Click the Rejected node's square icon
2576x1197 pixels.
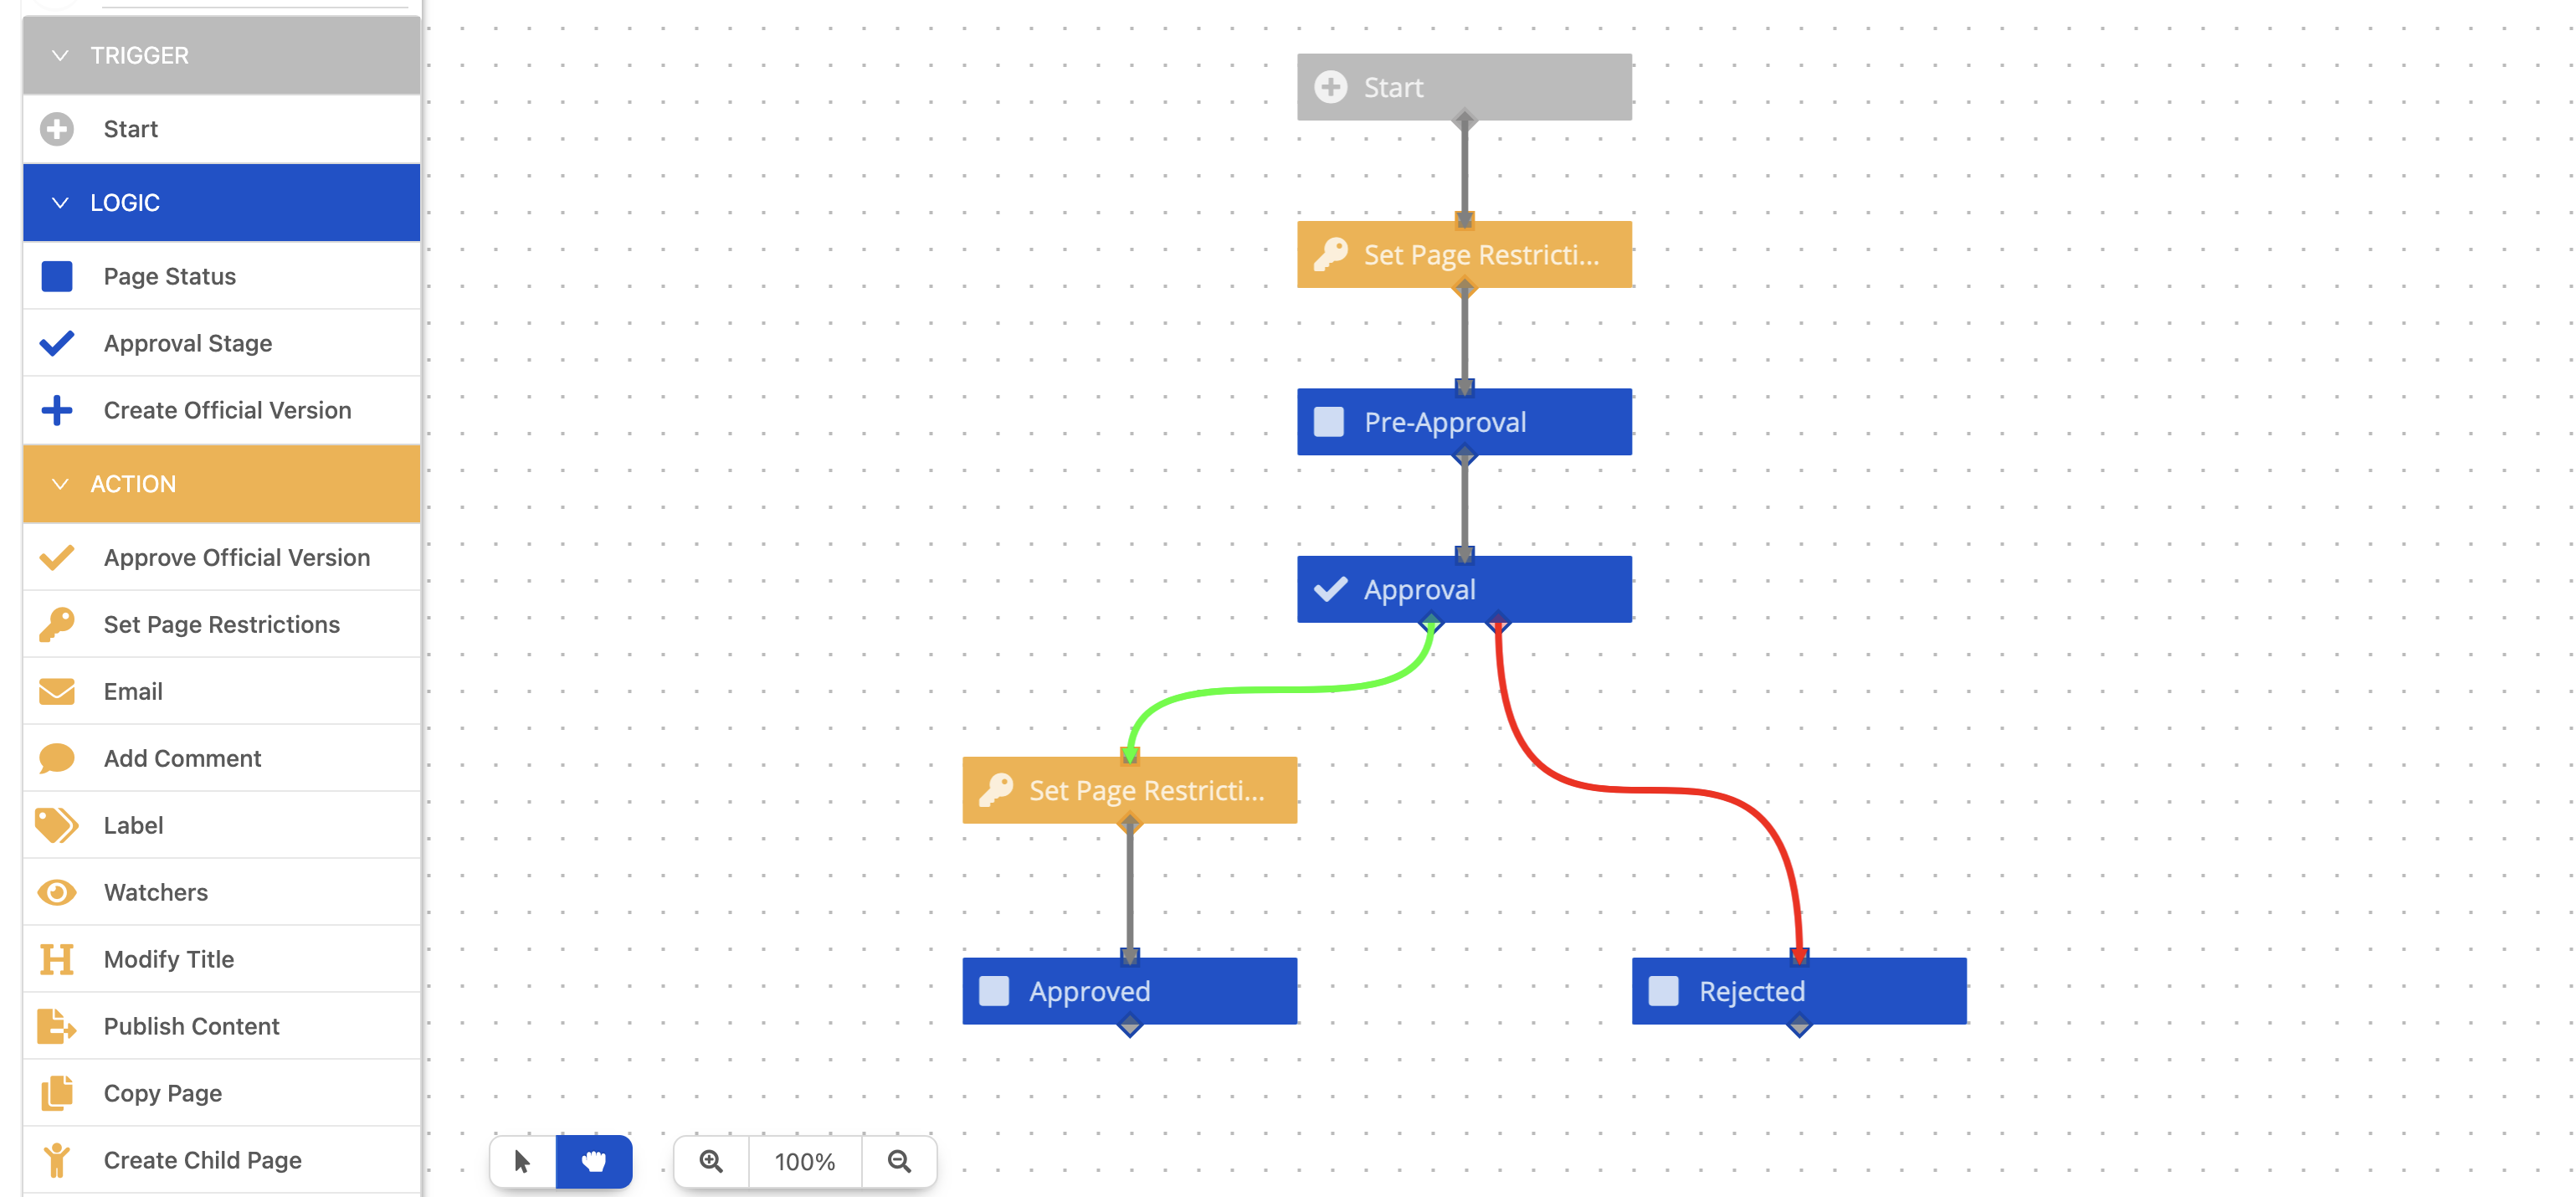tap(1663, 991)
